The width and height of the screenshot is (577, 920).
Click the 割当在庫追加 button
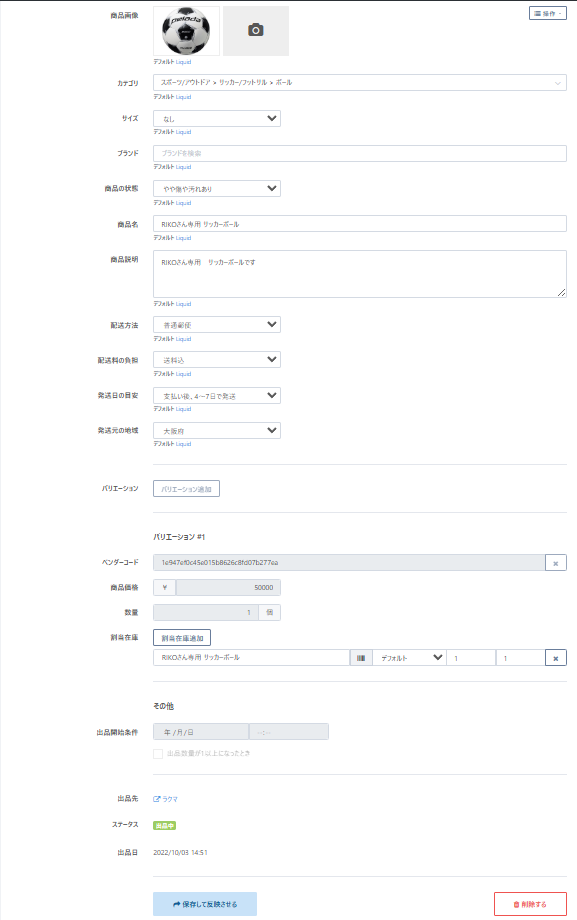pos(182,638)
